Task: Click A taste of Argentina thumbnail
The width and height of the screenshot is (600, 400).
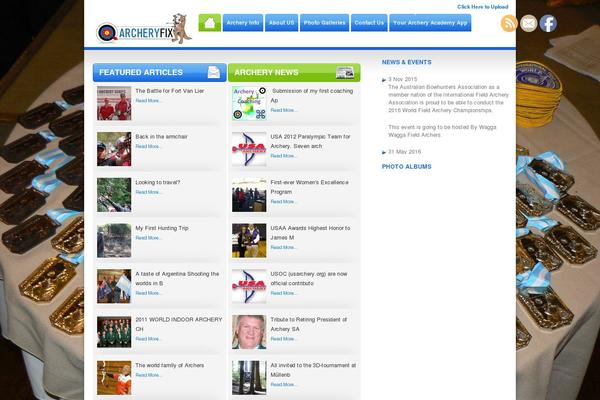Action: pos(114,286)
